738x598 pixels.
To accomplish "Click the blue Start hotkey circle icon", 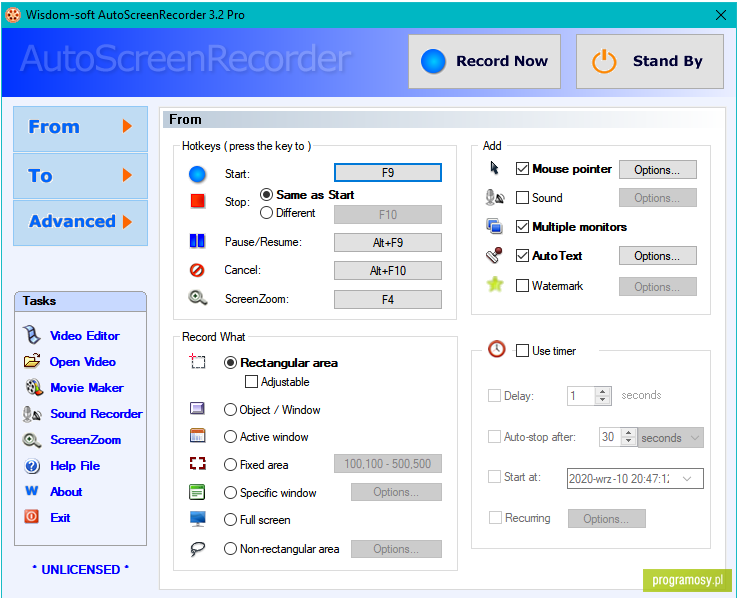I will 197,174.
